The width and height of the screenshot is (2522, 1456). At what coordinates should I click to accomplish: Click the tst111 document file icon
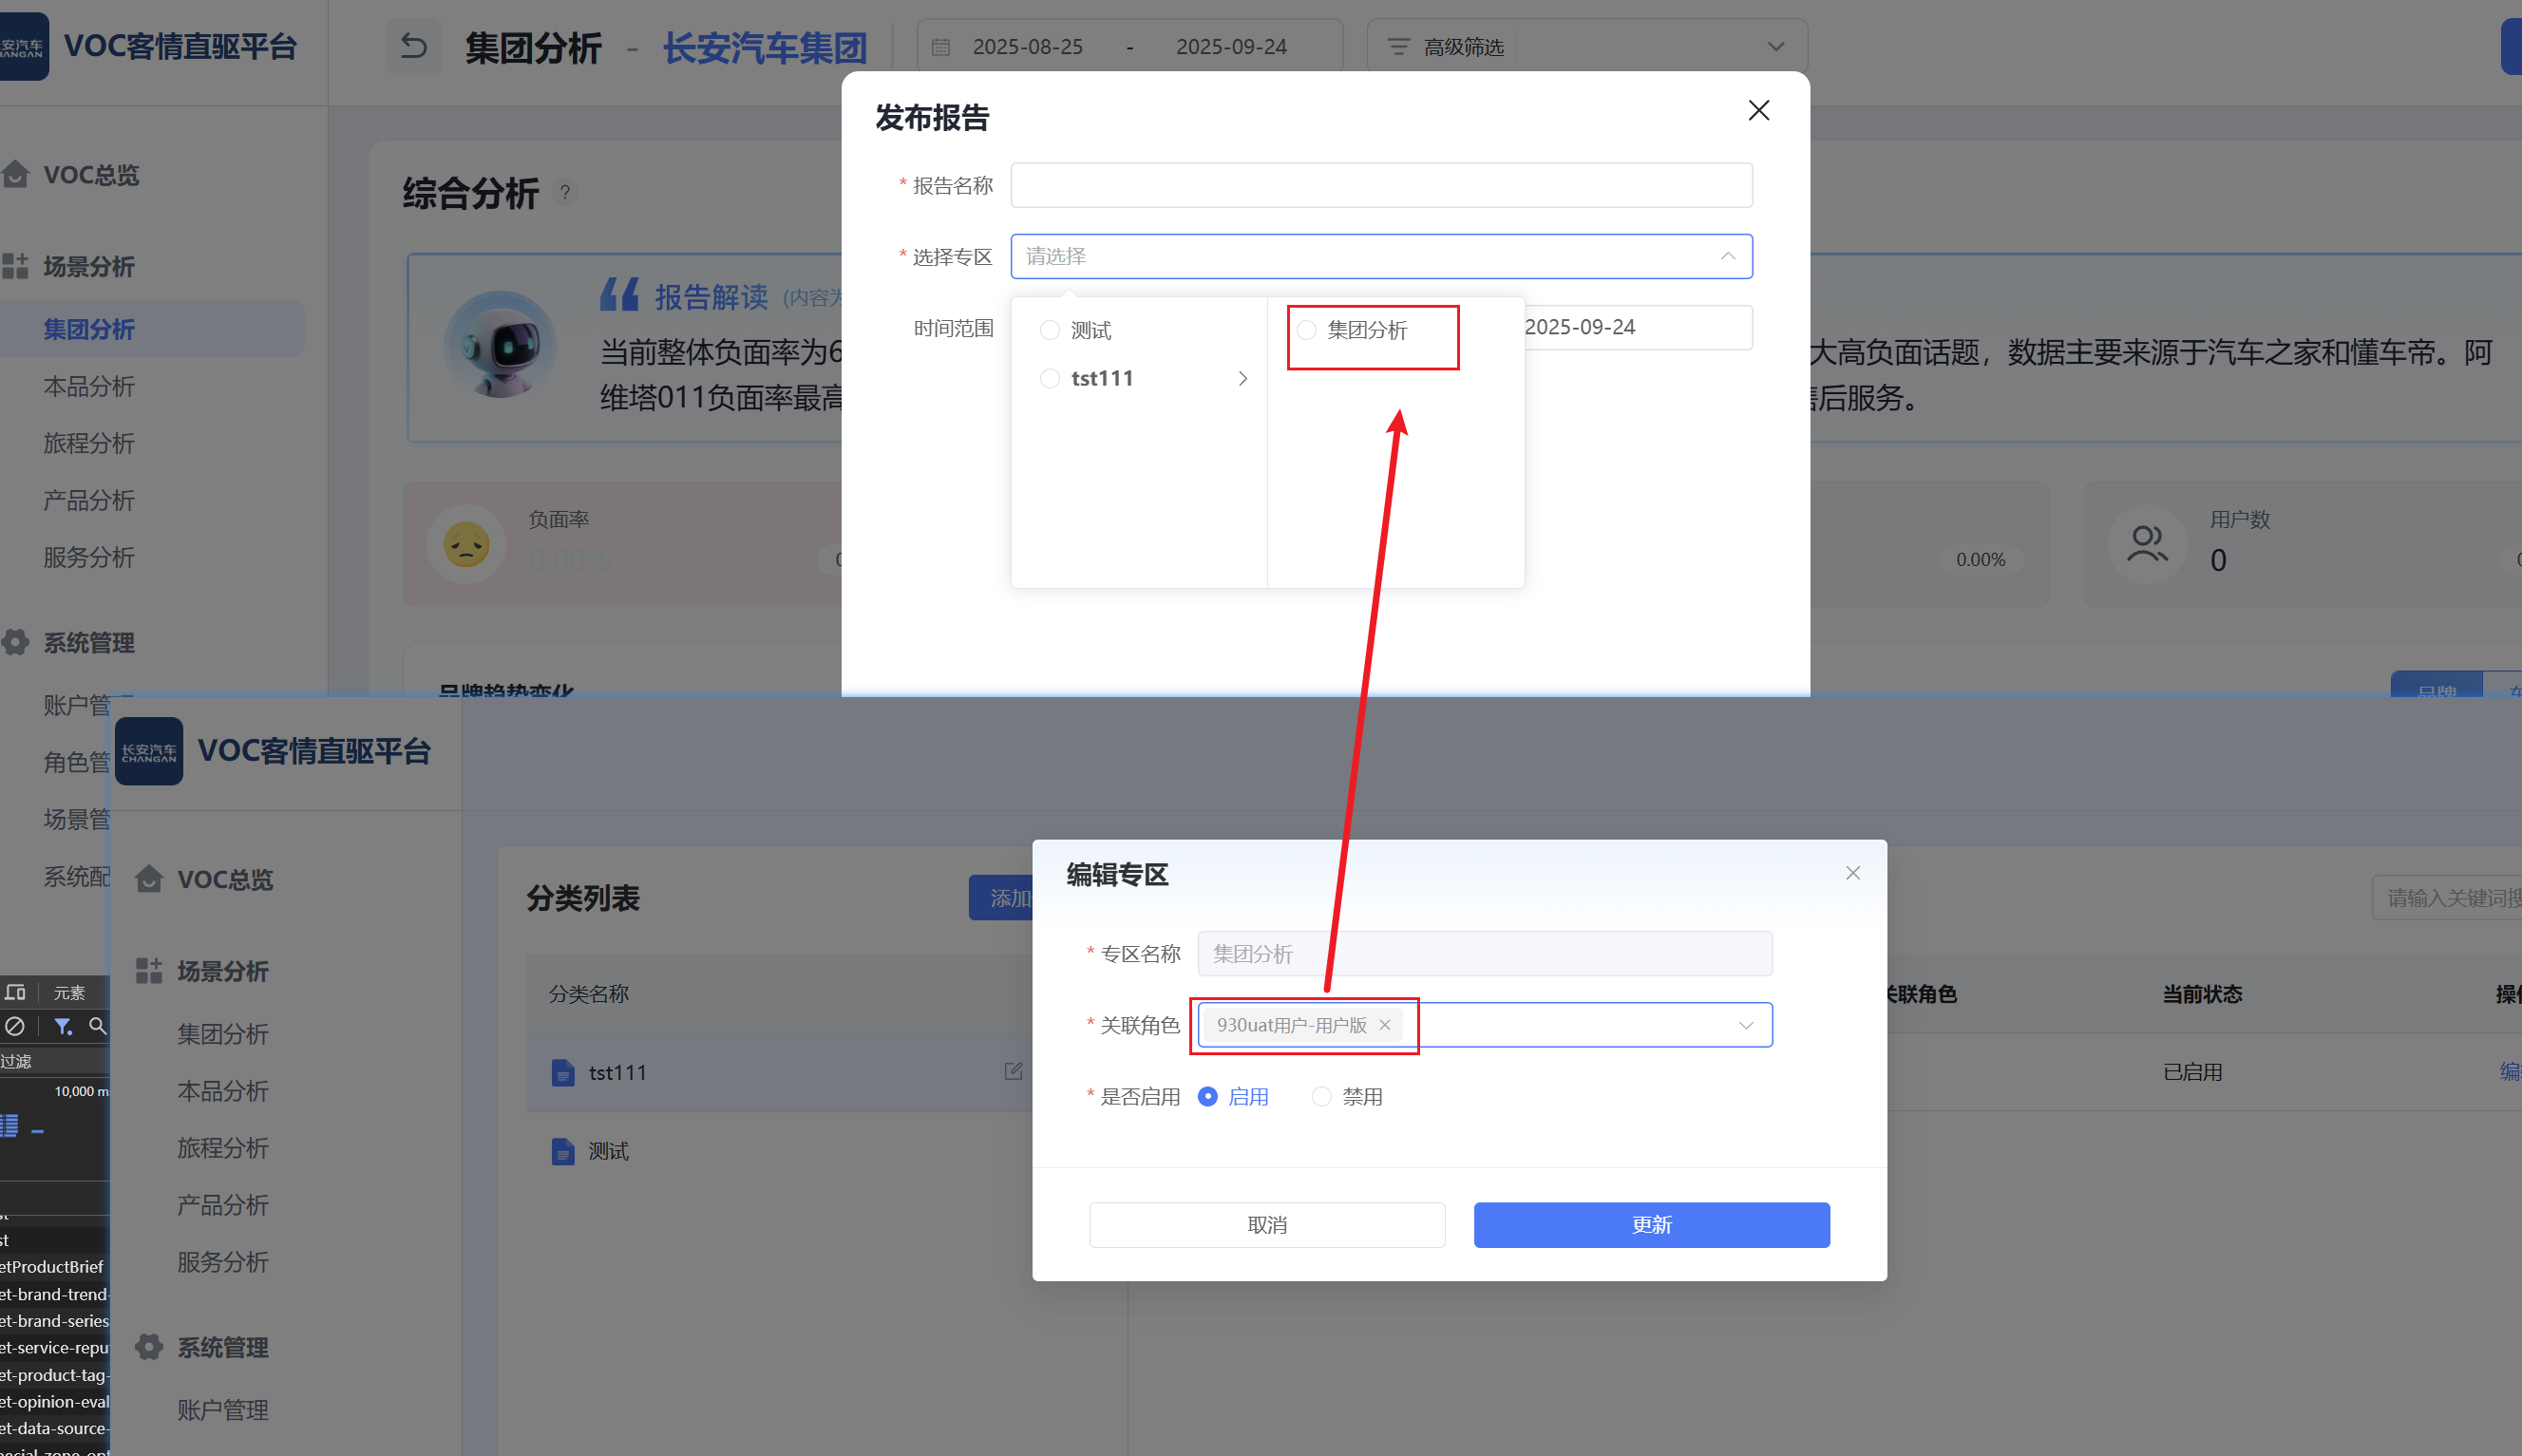[563, 1073]
